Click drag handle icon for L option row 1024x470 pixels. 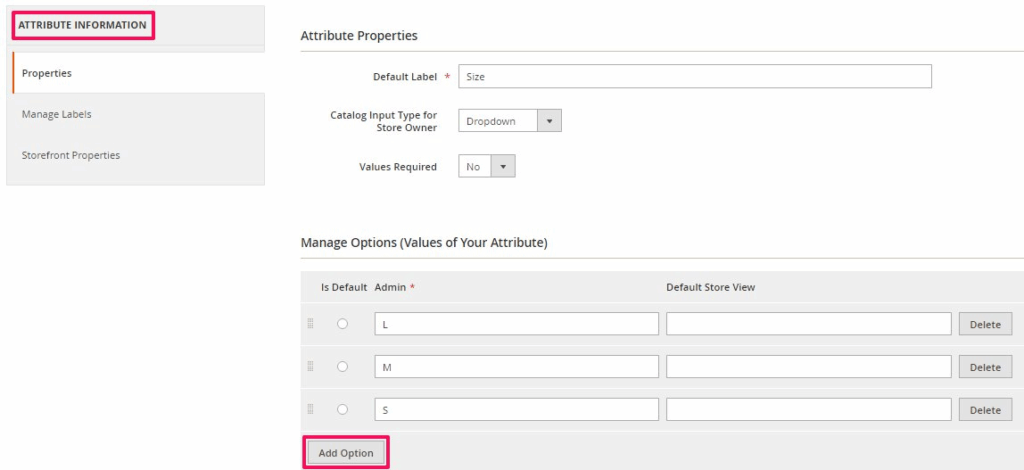310,324
